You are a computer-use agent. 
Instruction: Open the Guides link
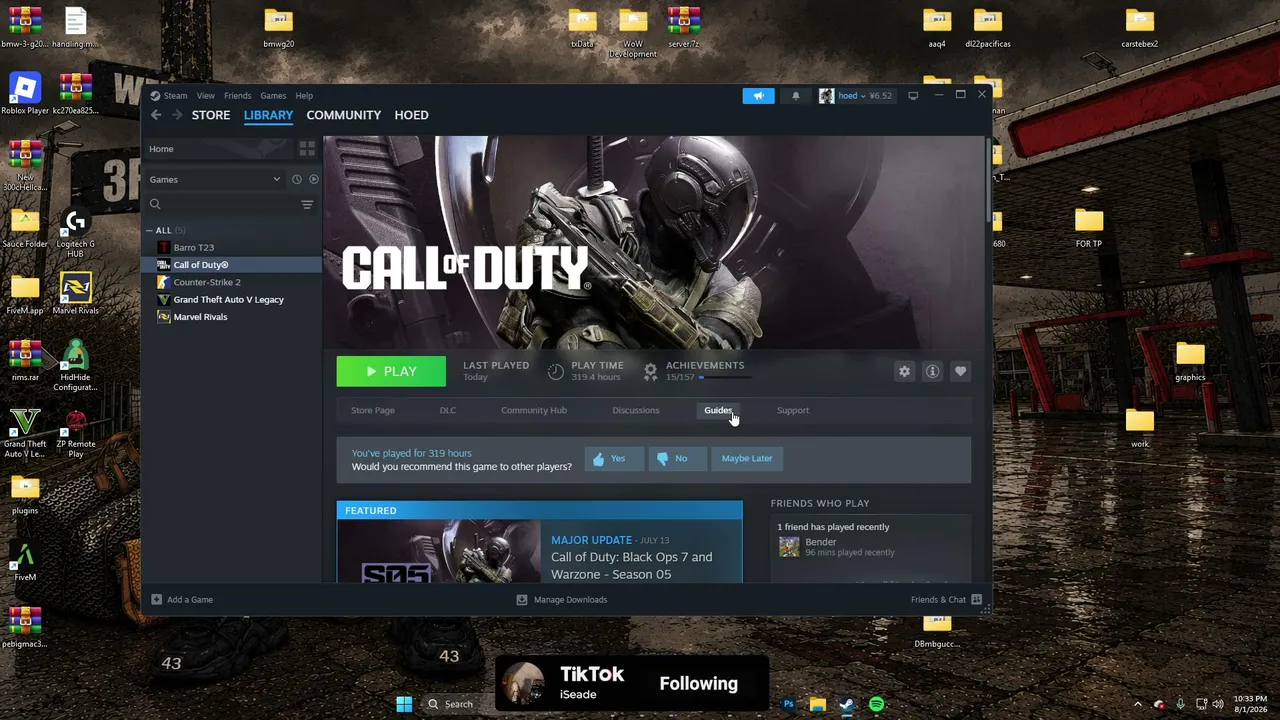[718, 410]
